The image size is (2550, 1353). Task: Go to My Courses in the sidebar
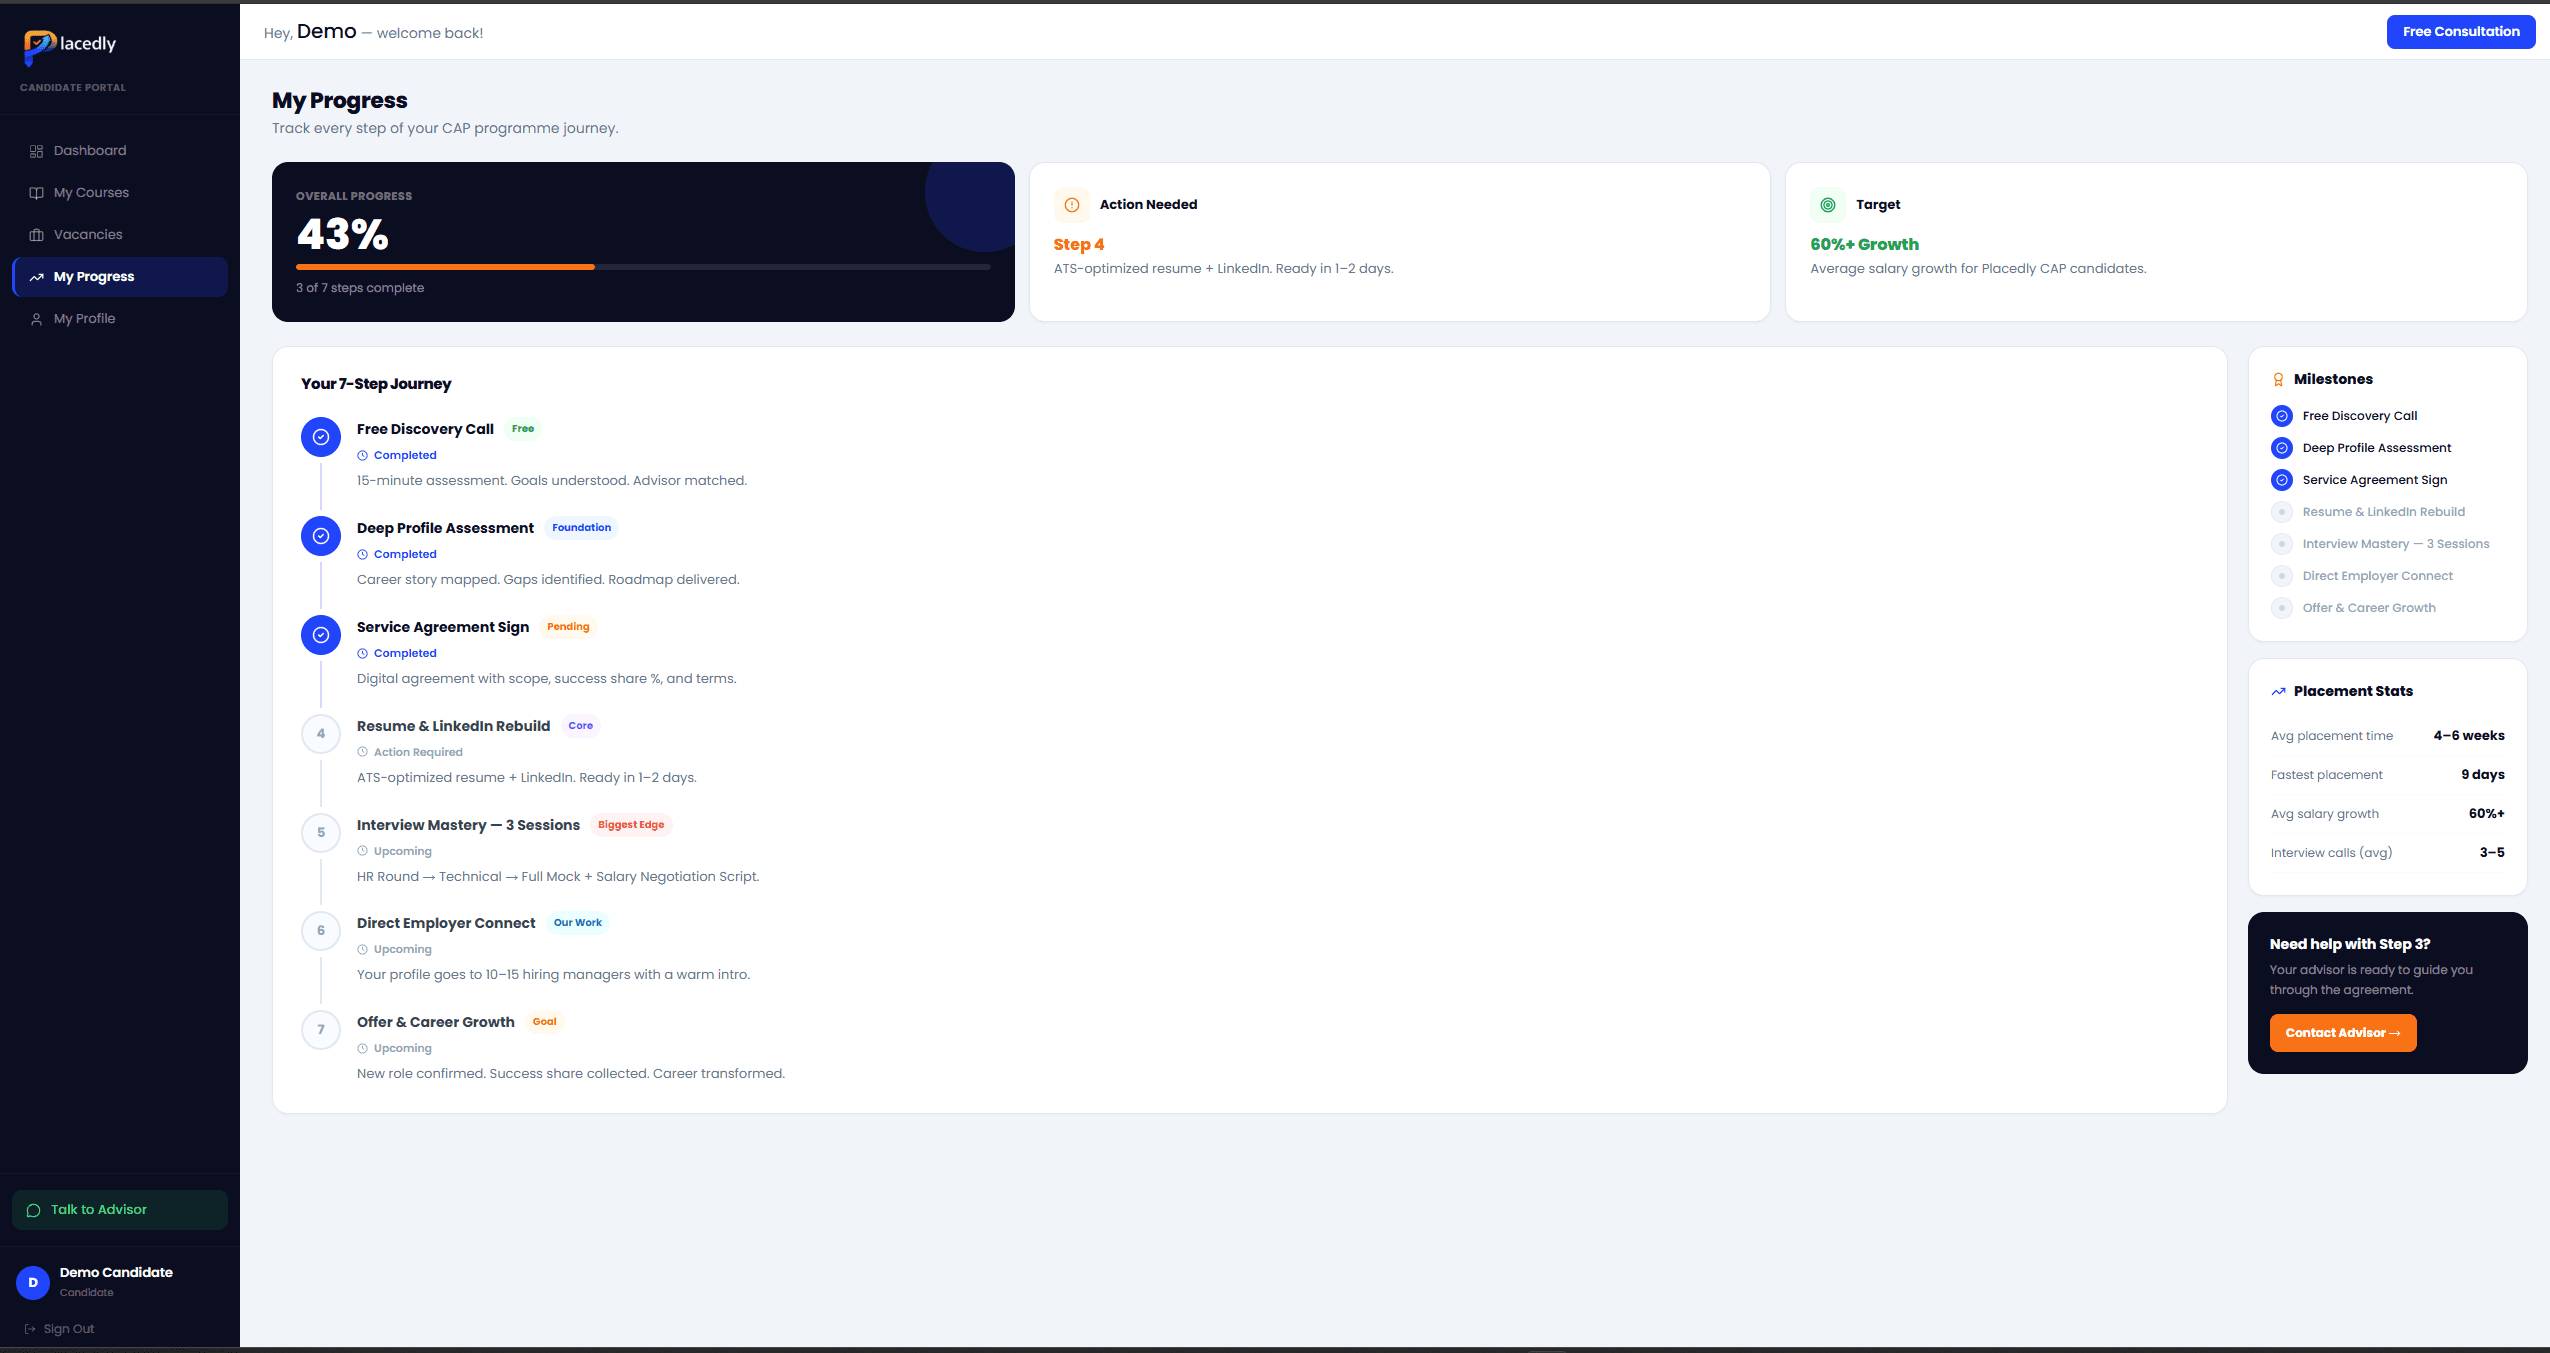point(120,193)
